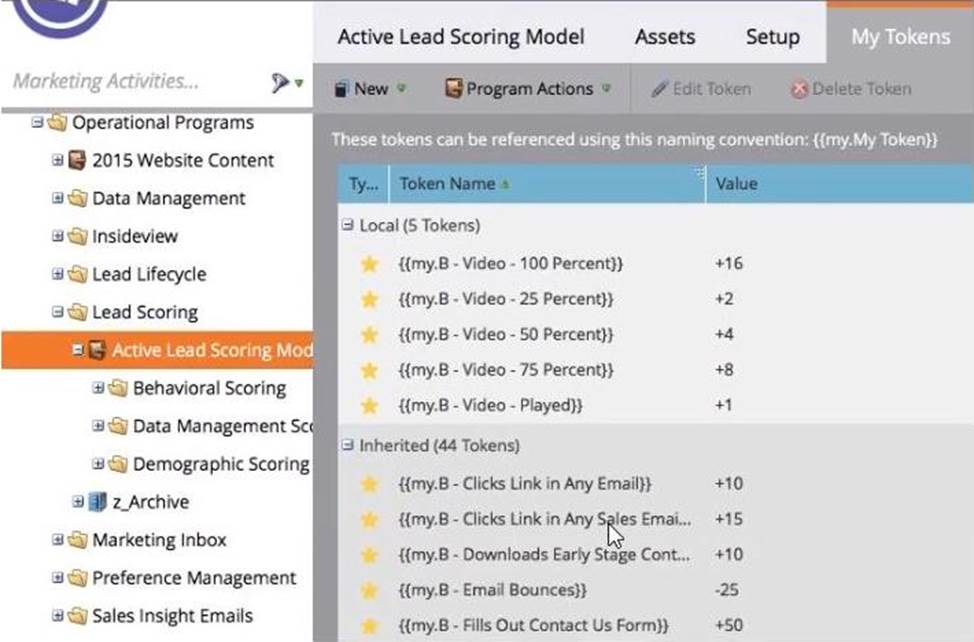
Task: Click the Marketing Inbox folder icon
Action: coord(77,540)
